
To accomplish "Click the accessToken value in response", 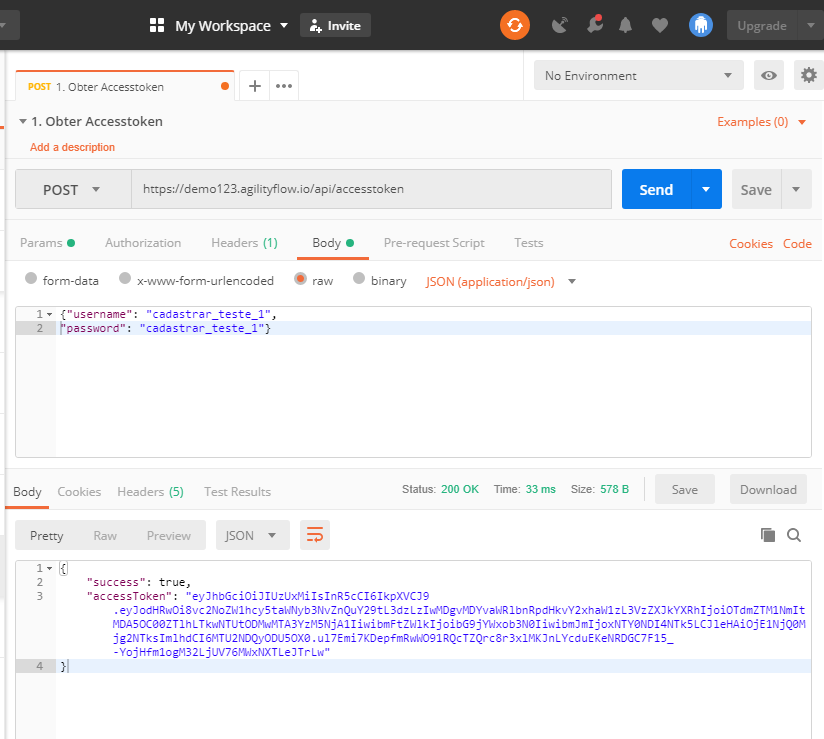I will [459, 624].
